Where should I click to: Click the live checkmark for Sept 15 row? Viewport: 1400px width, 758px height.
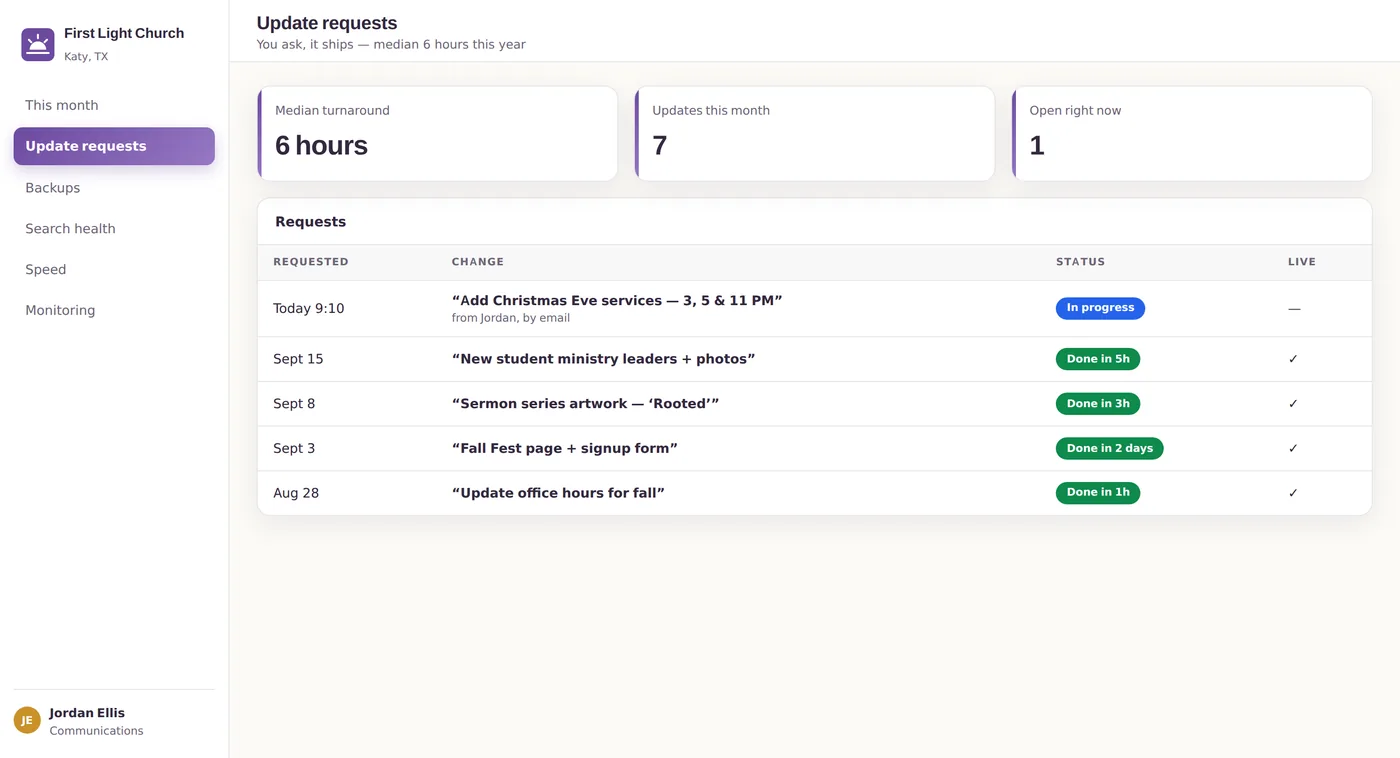(1293, 359)
